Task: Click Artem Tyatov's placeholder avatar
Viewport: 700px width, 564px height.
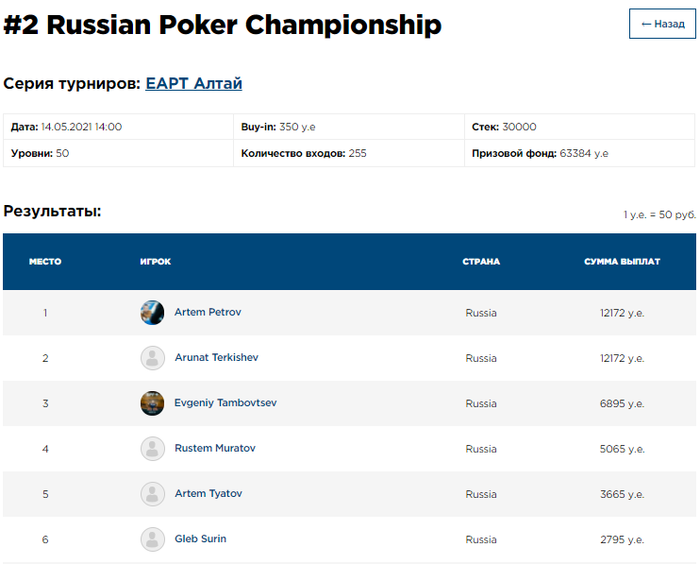Action: 152,494
